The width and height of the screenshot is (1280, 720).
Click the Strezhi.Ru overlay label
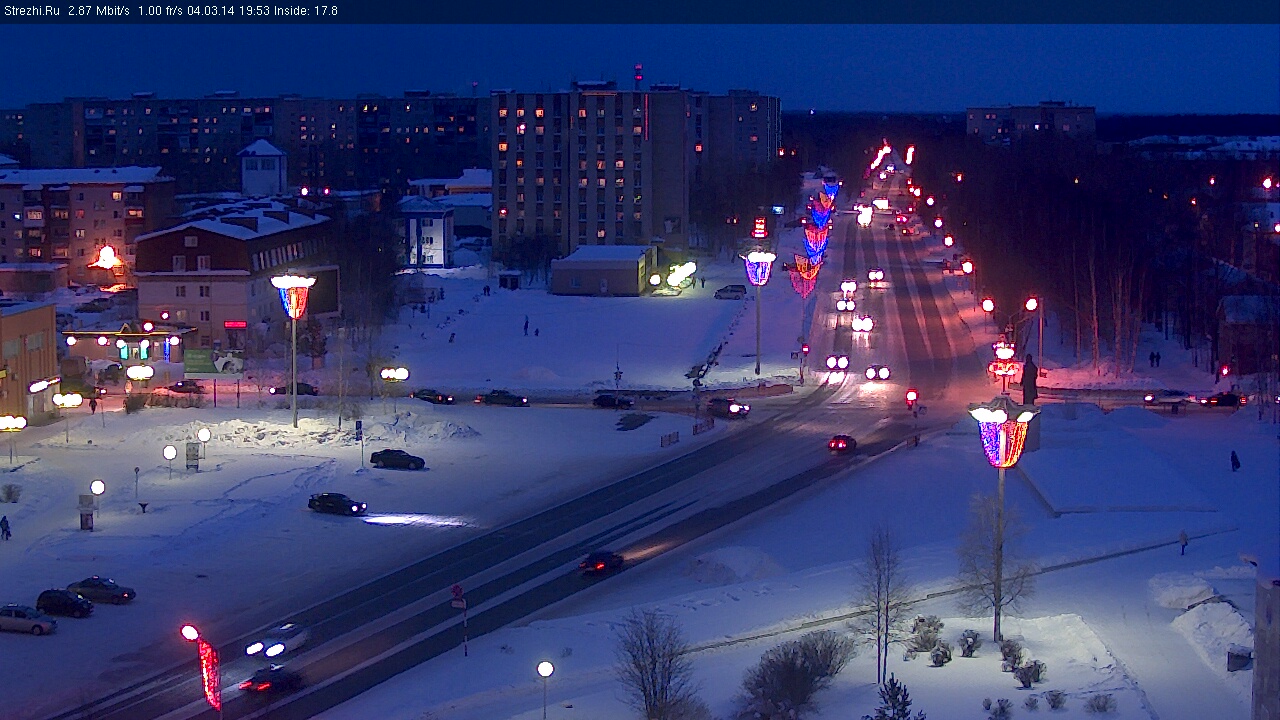[32, 11]
